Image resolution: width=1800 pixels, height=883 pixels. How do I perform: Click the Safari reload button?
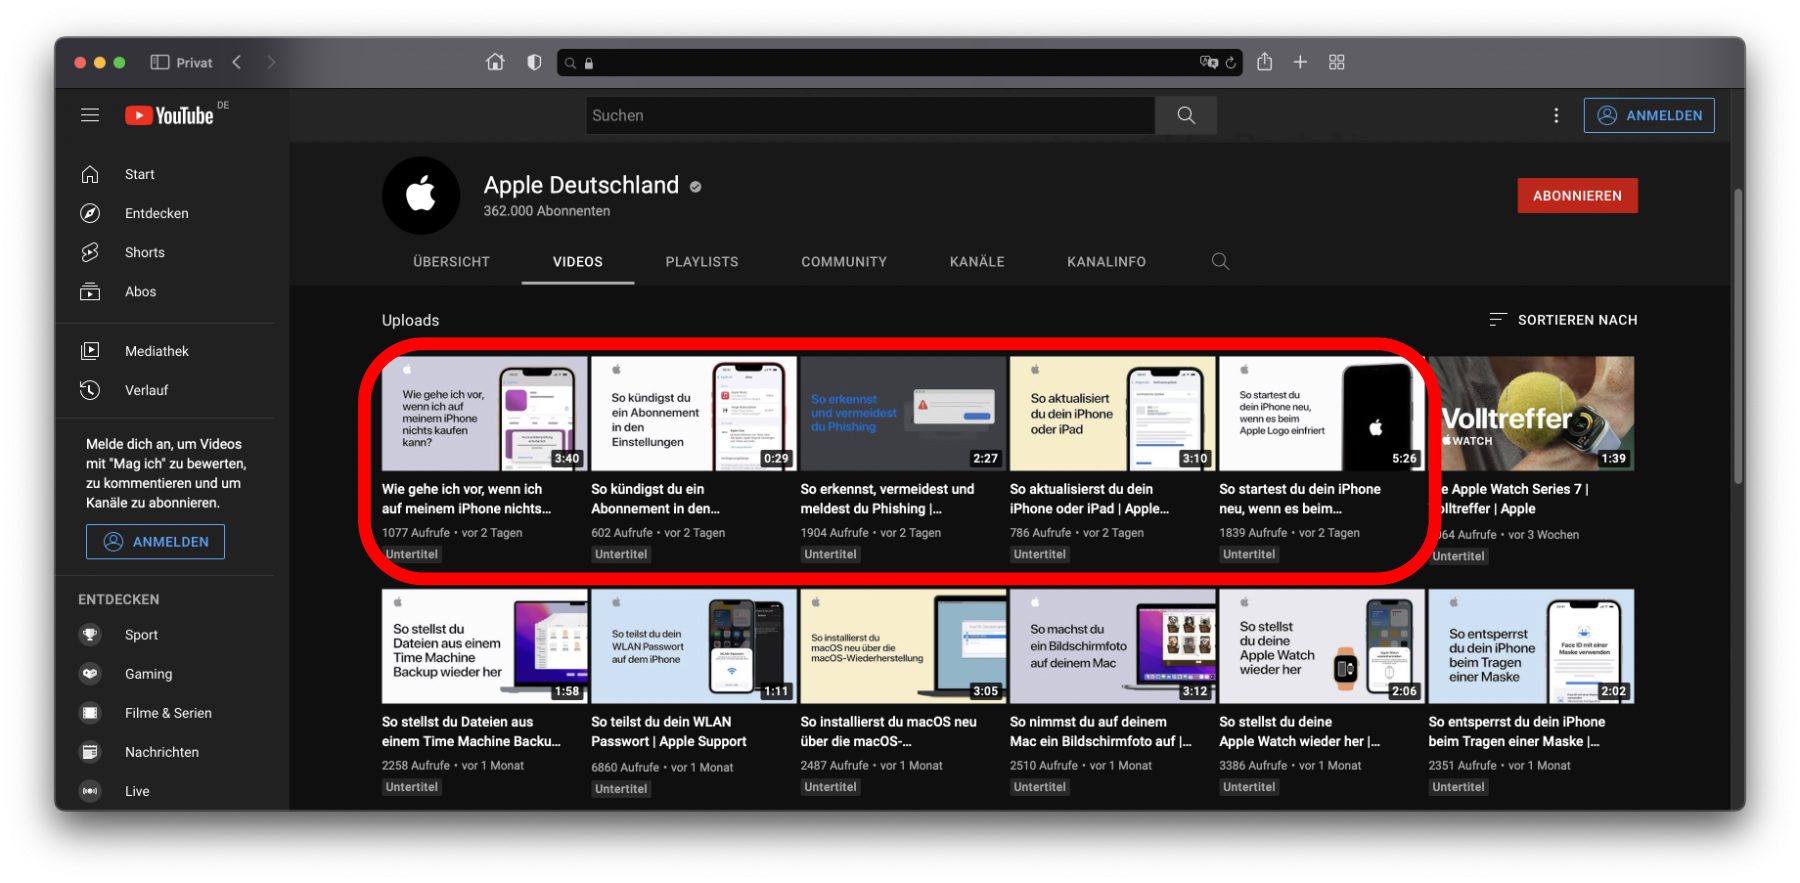click(x=1231, y=62)
